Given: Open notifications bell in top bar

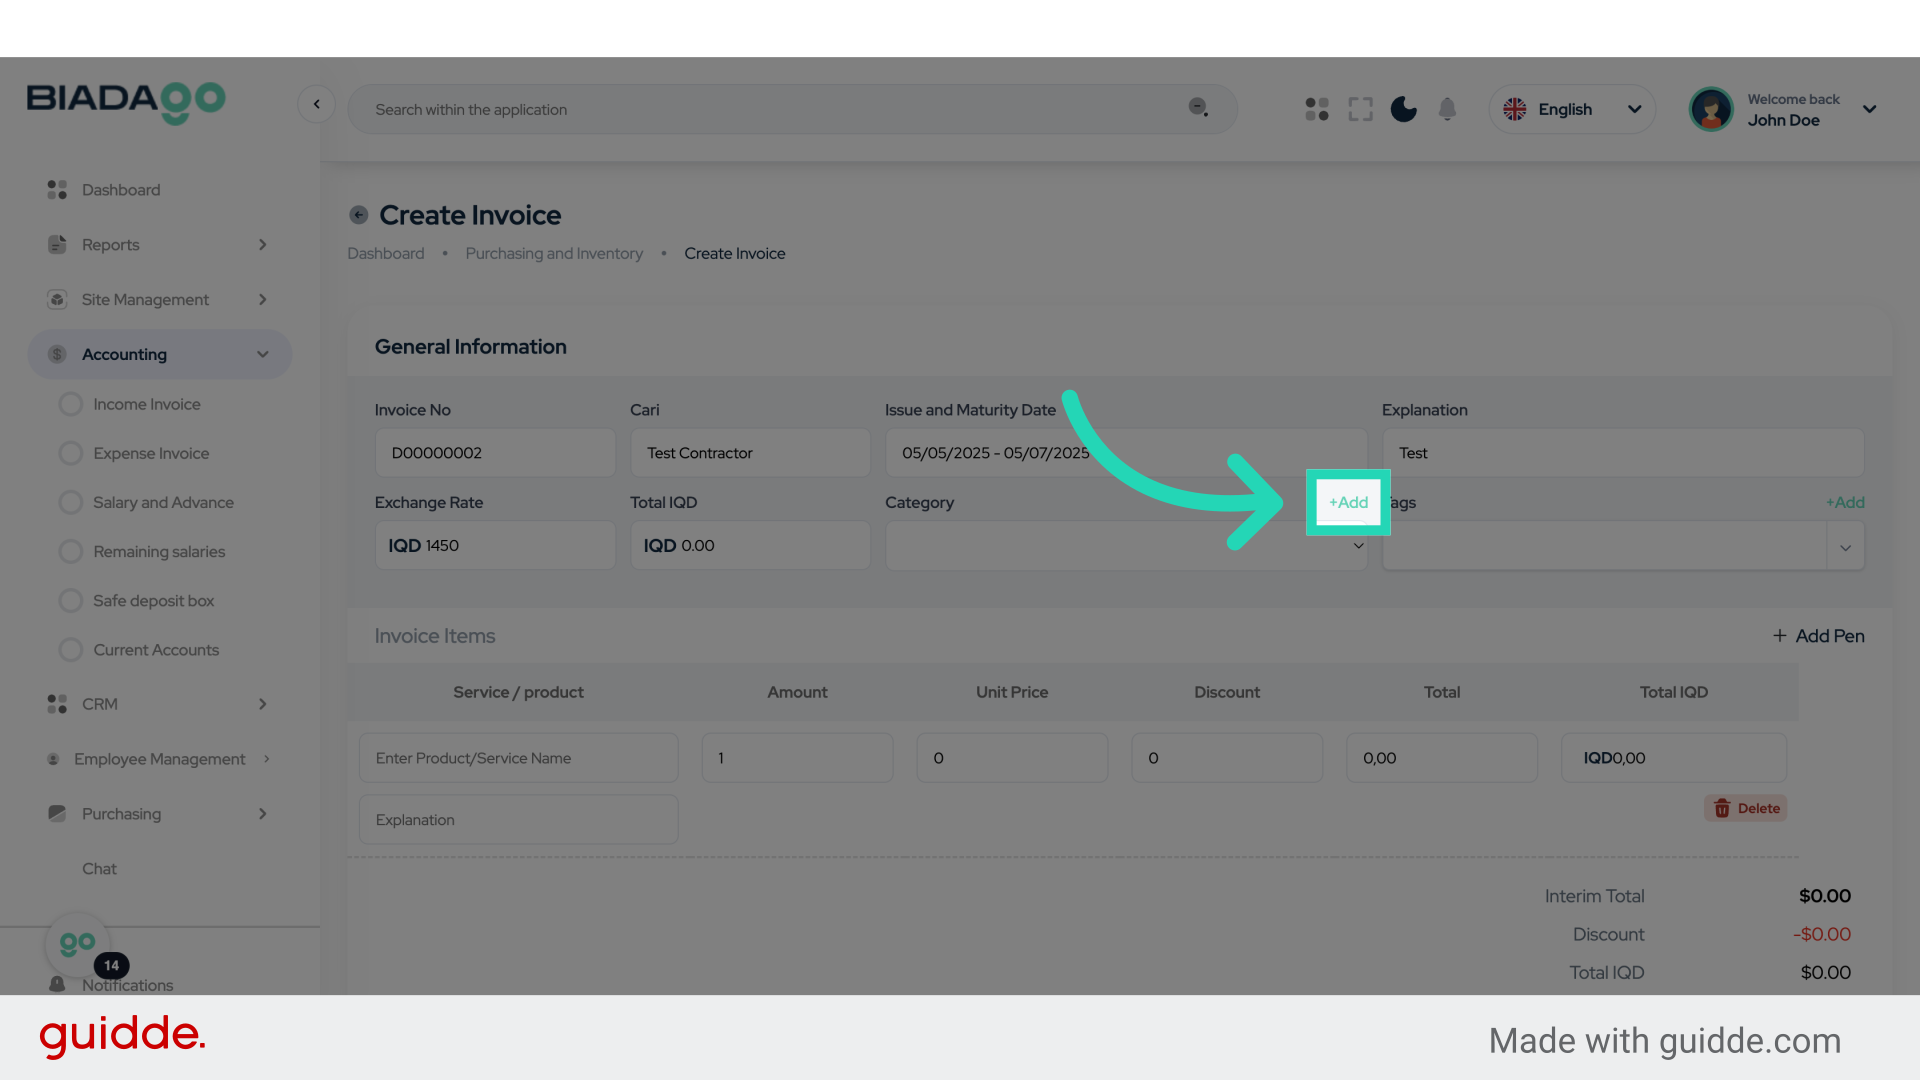Looking at the screenshot, I should pyautogui.click(x=1447, y=109).
